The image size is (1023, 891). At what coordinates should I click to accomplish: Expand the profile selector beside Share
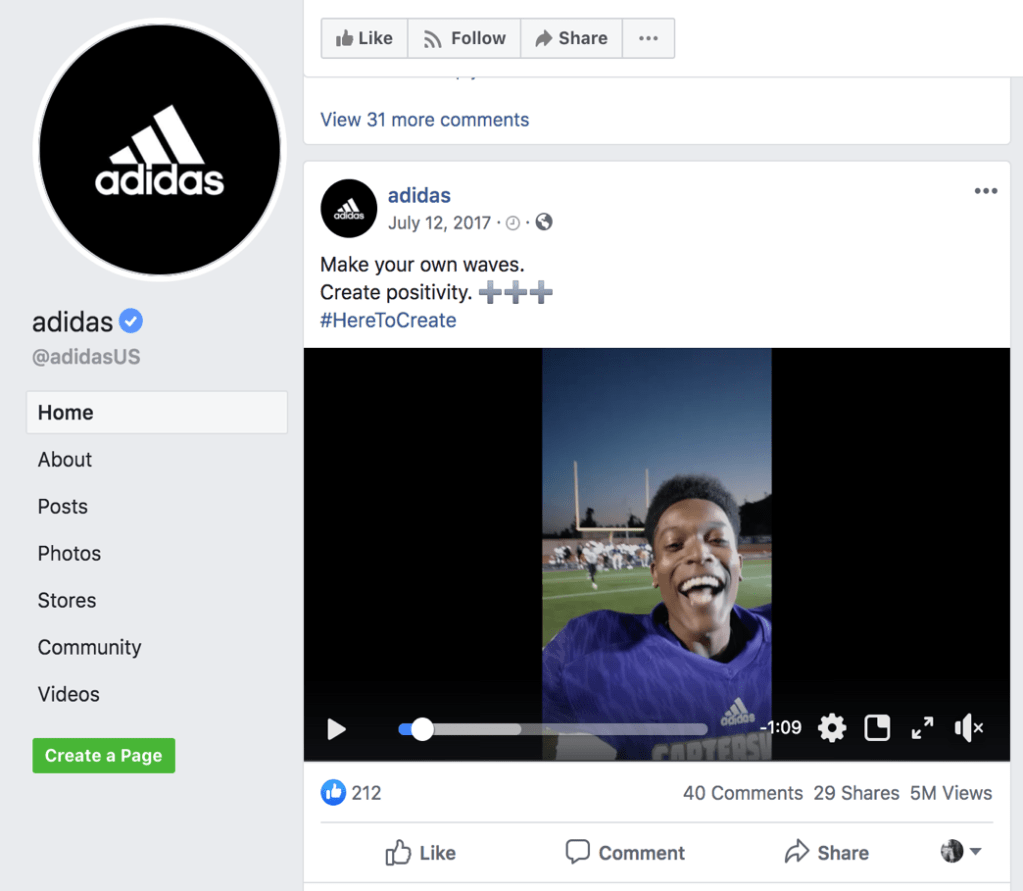[961, 851]
